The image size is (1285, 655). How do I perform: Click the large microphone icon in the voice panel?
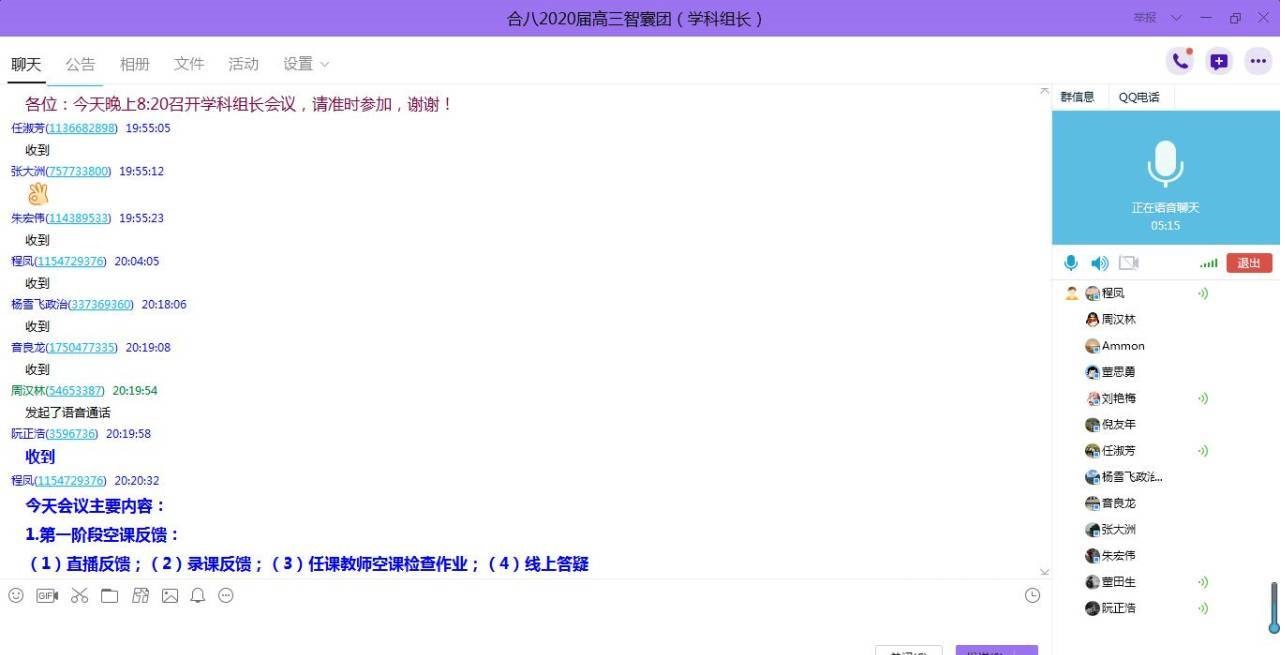pos(1165,163)
